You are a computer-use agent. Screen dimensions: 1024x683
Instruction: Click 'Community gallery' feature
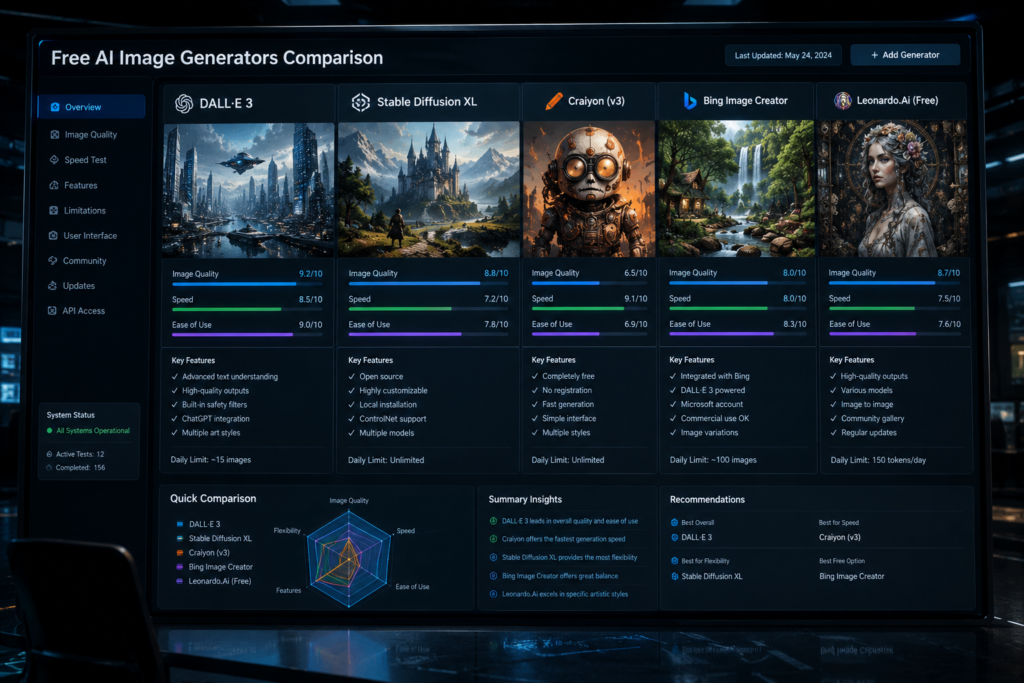872,419
